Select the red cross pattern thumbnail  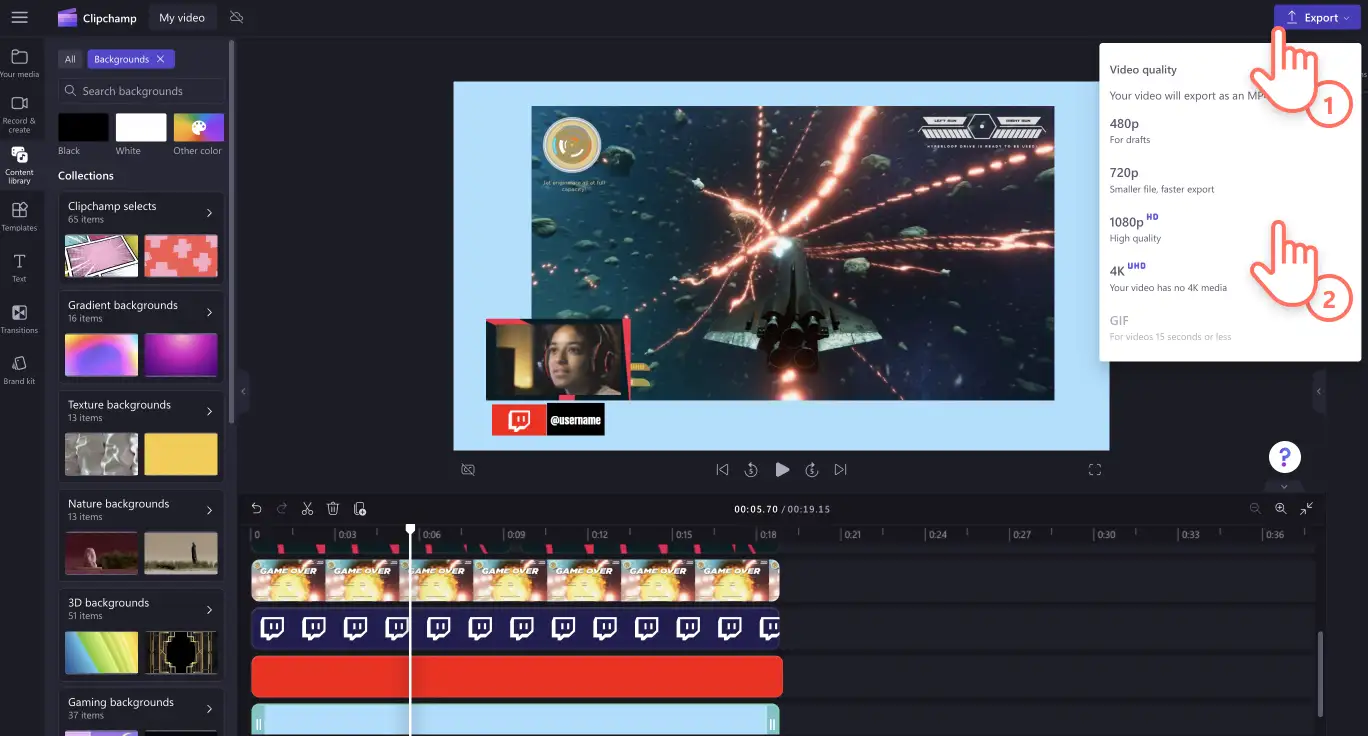coord(181,255)
